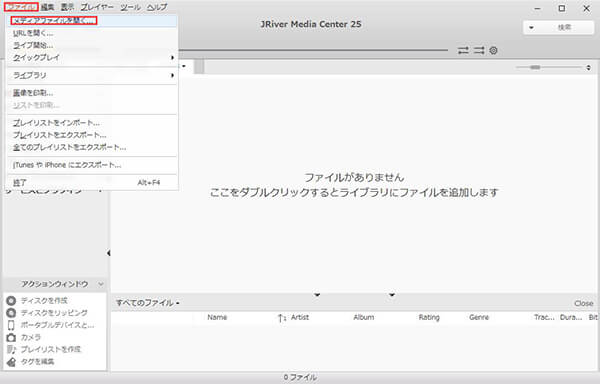Select プレイリストをエクスポート menu item

(x=92, y=135)
